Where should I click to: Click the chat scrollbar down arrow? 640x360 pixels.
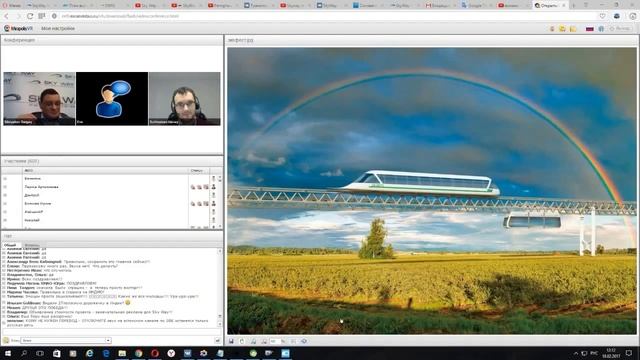point(220,324)
